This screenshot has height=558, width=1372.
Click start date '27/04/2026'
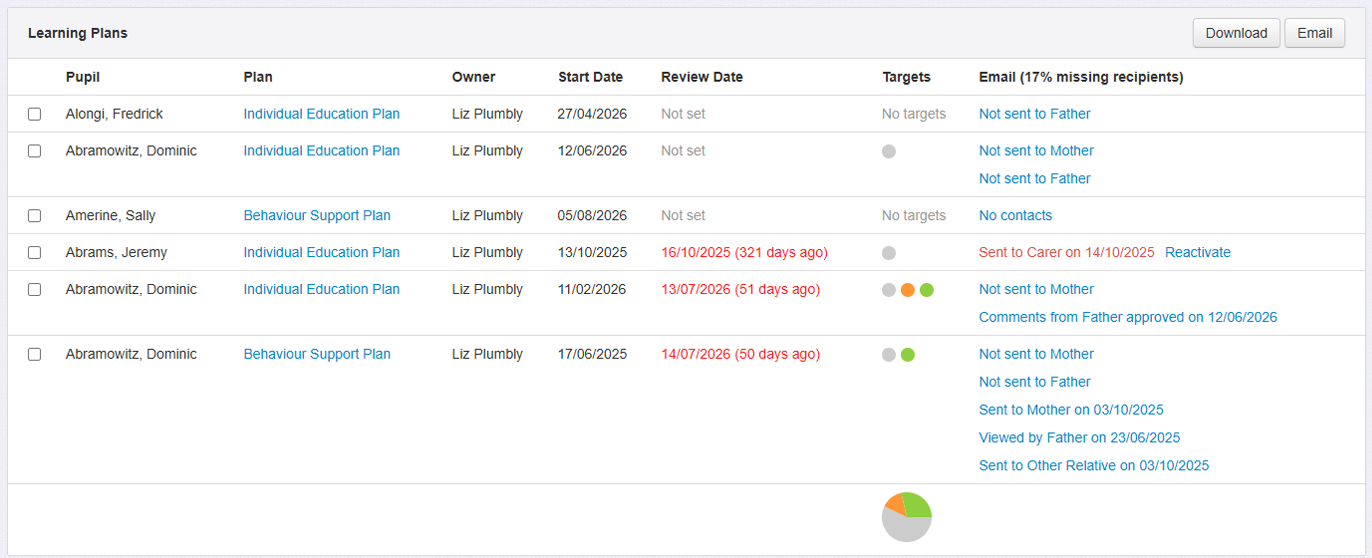[592, 114]
